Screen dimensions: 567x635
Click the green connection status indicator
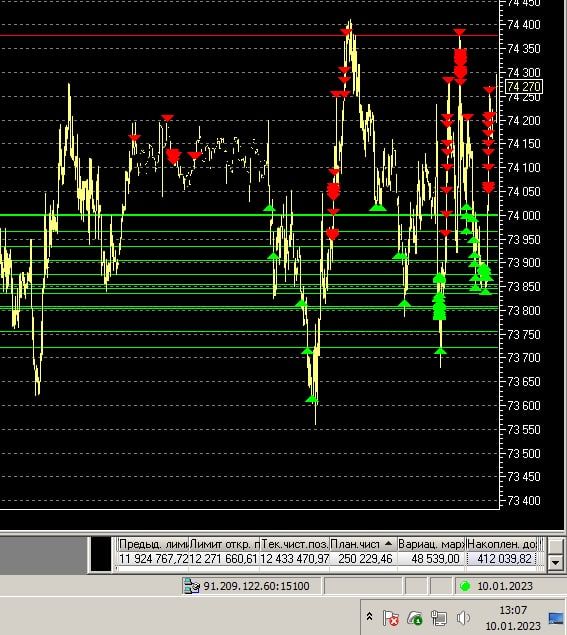pos(465,586)
